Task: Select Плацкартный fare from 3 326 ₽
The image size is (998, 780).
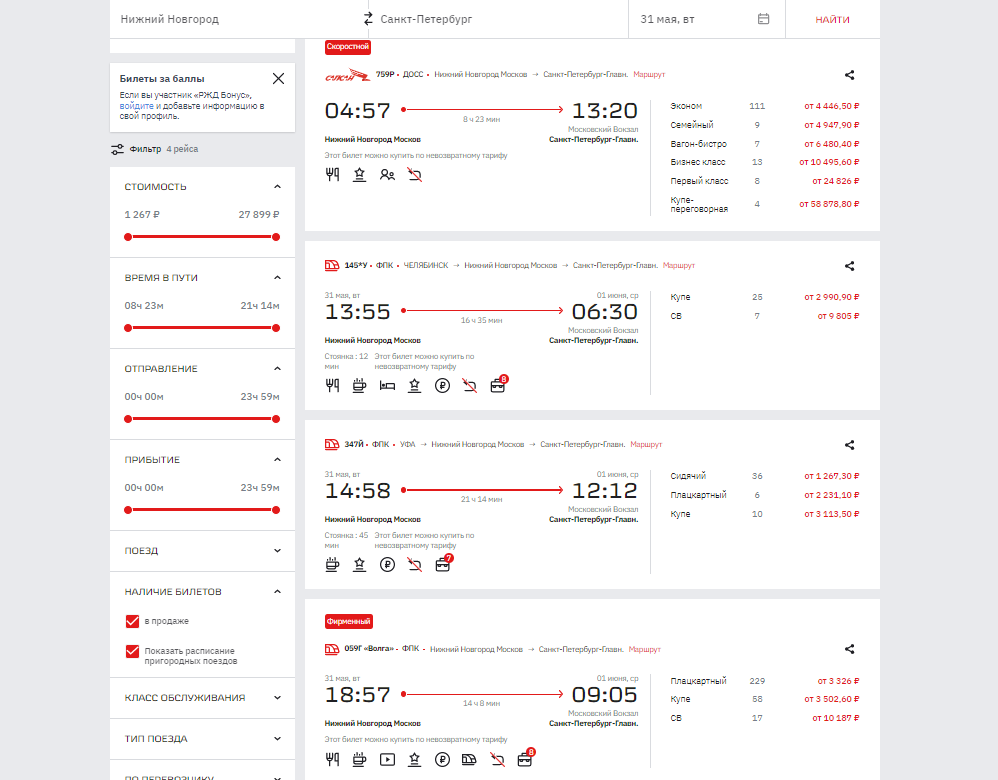Action: tap(764, 681)
